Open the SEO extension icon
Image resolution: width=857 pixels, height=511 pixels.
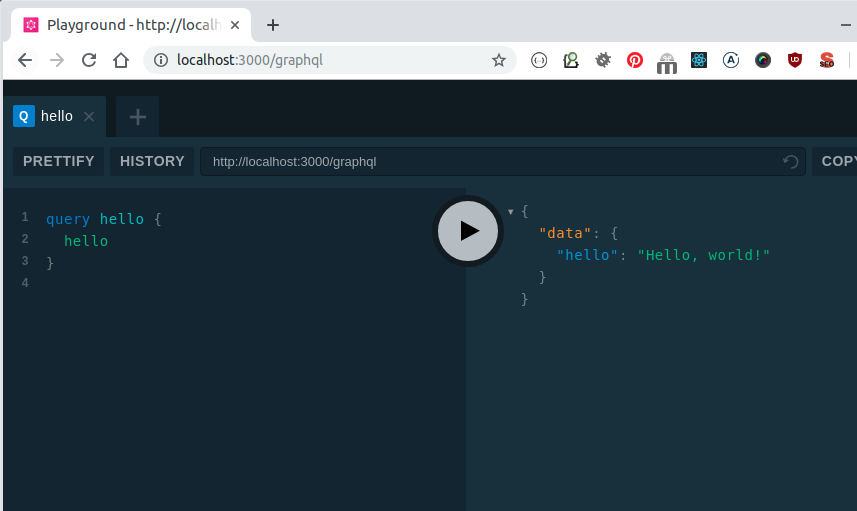click(827, 60)
